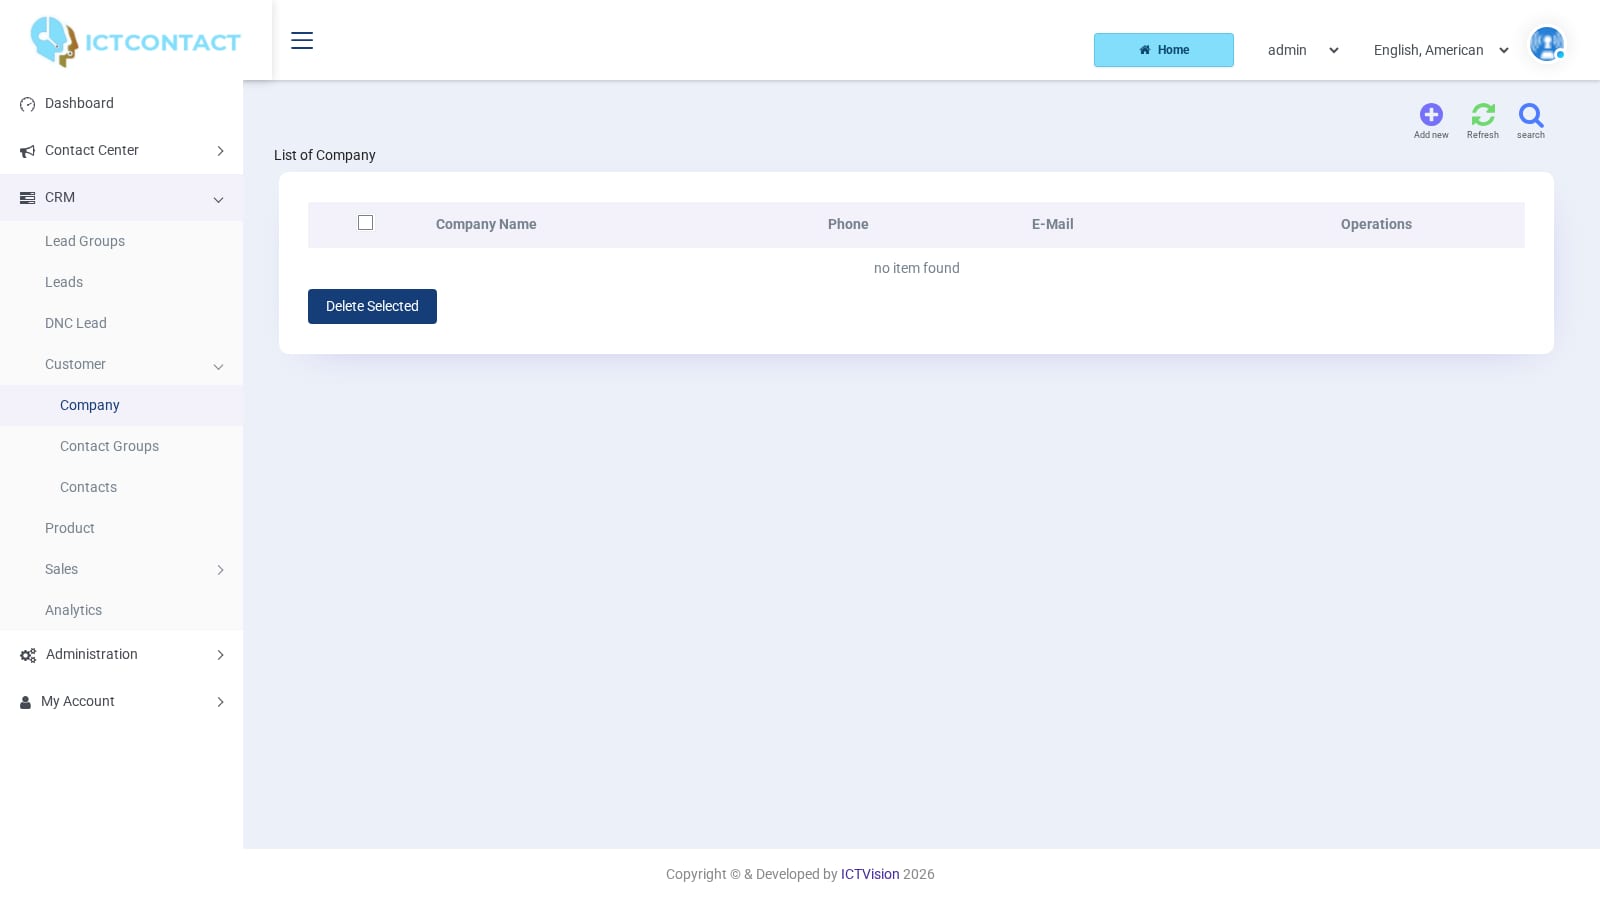Click the Add new plus icon
The width and height of the screenshot is (1600, 900).
coord(1431,115)
